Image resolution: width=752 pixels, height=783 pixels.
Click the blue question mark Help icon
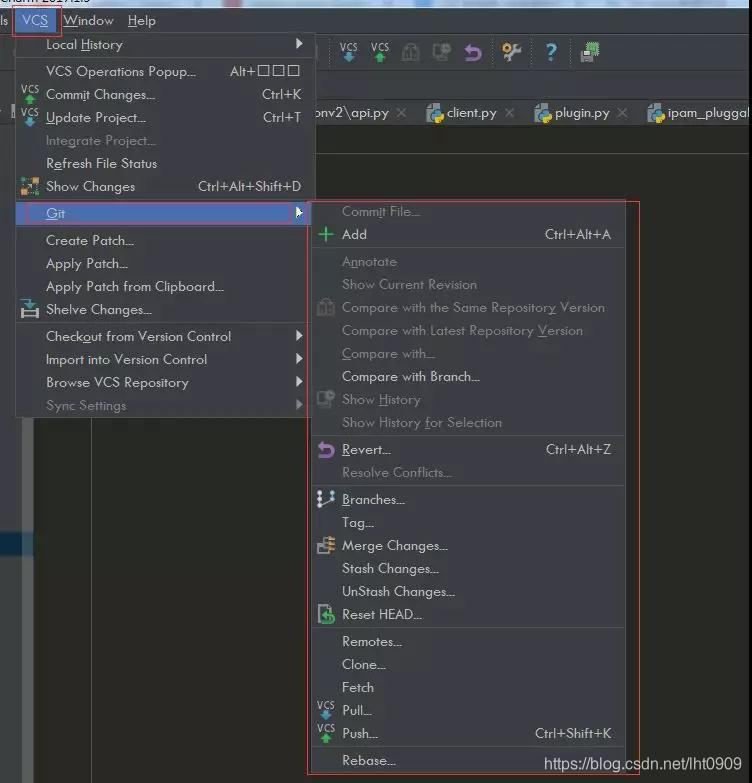551,52
